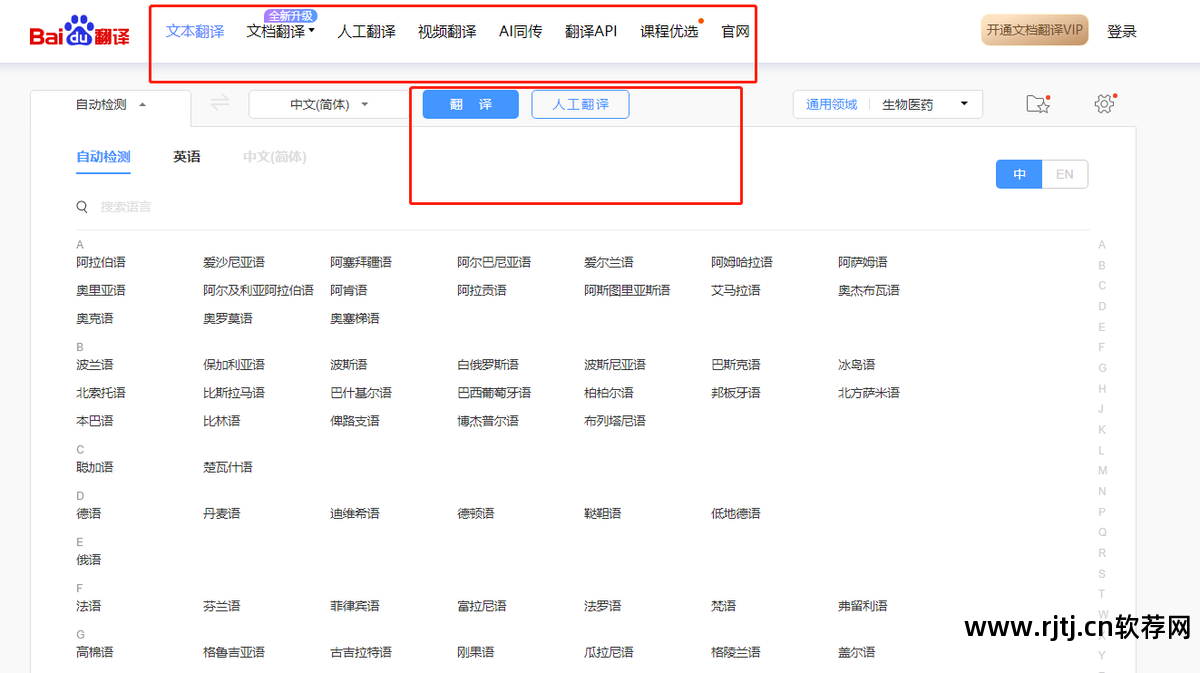Choose 阿拉伯语 from language list
Viewport: 1200px width, 673px height.
click(x=101, y=262)
